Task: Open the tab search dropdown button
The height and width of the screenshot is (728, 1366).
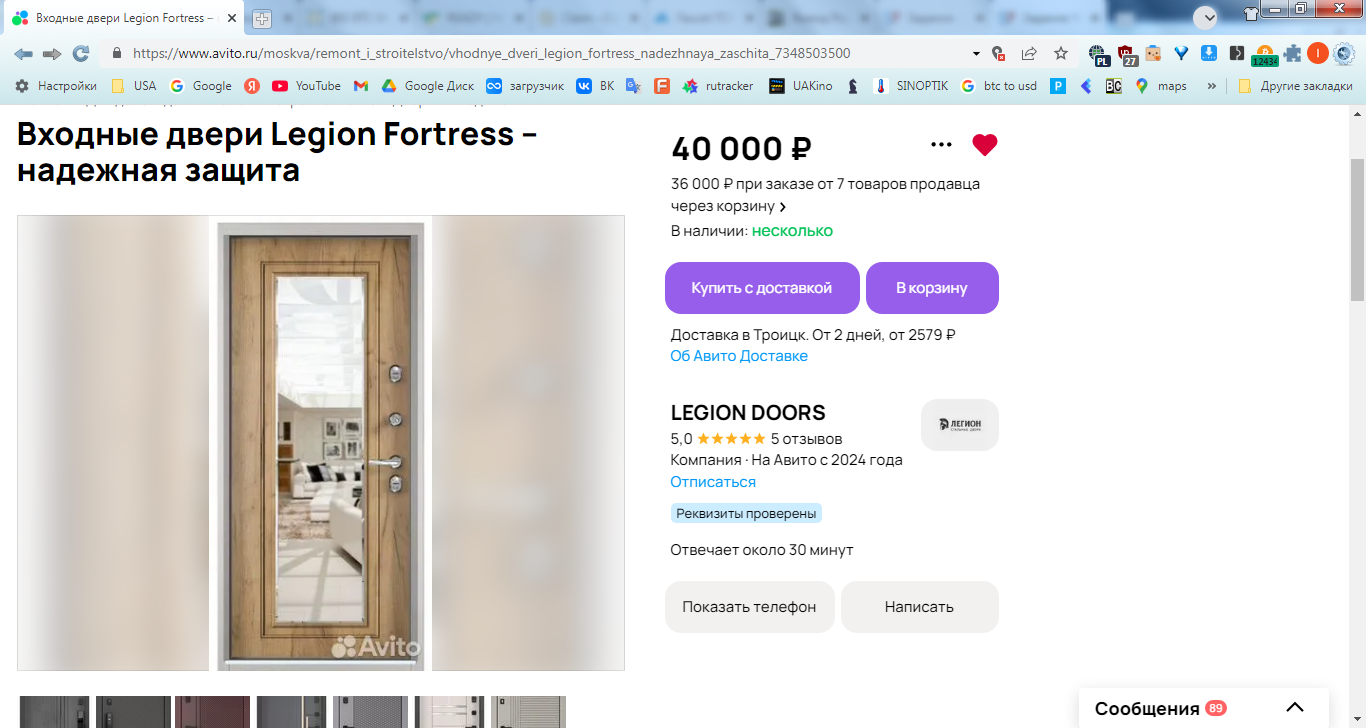Action: pyautogui.click(x=1206, y=17)
